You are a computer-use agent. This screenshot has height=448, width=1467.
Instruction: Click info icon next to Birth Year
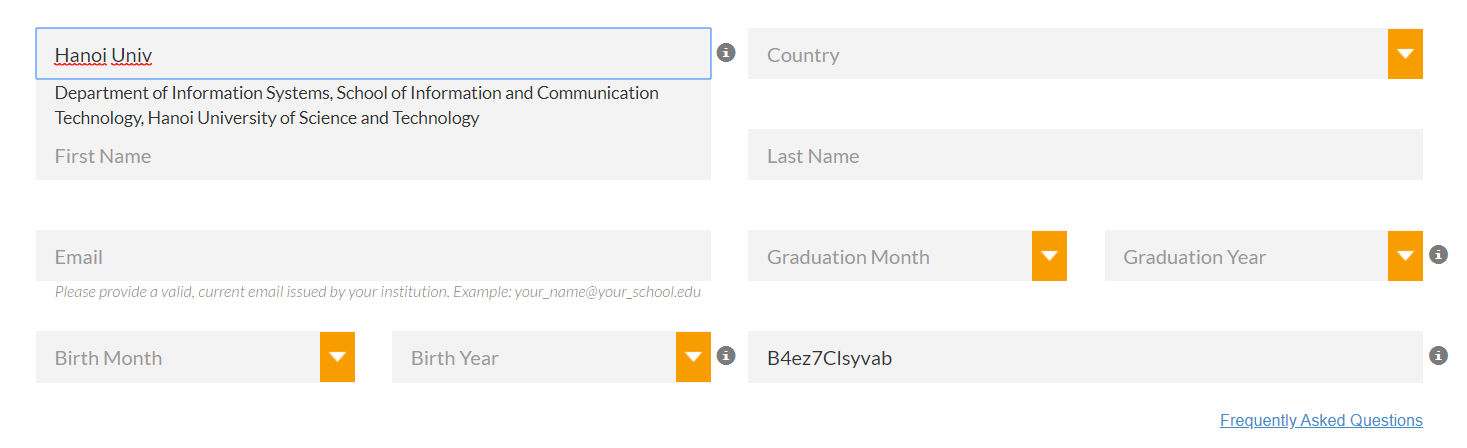pos(726,356)
